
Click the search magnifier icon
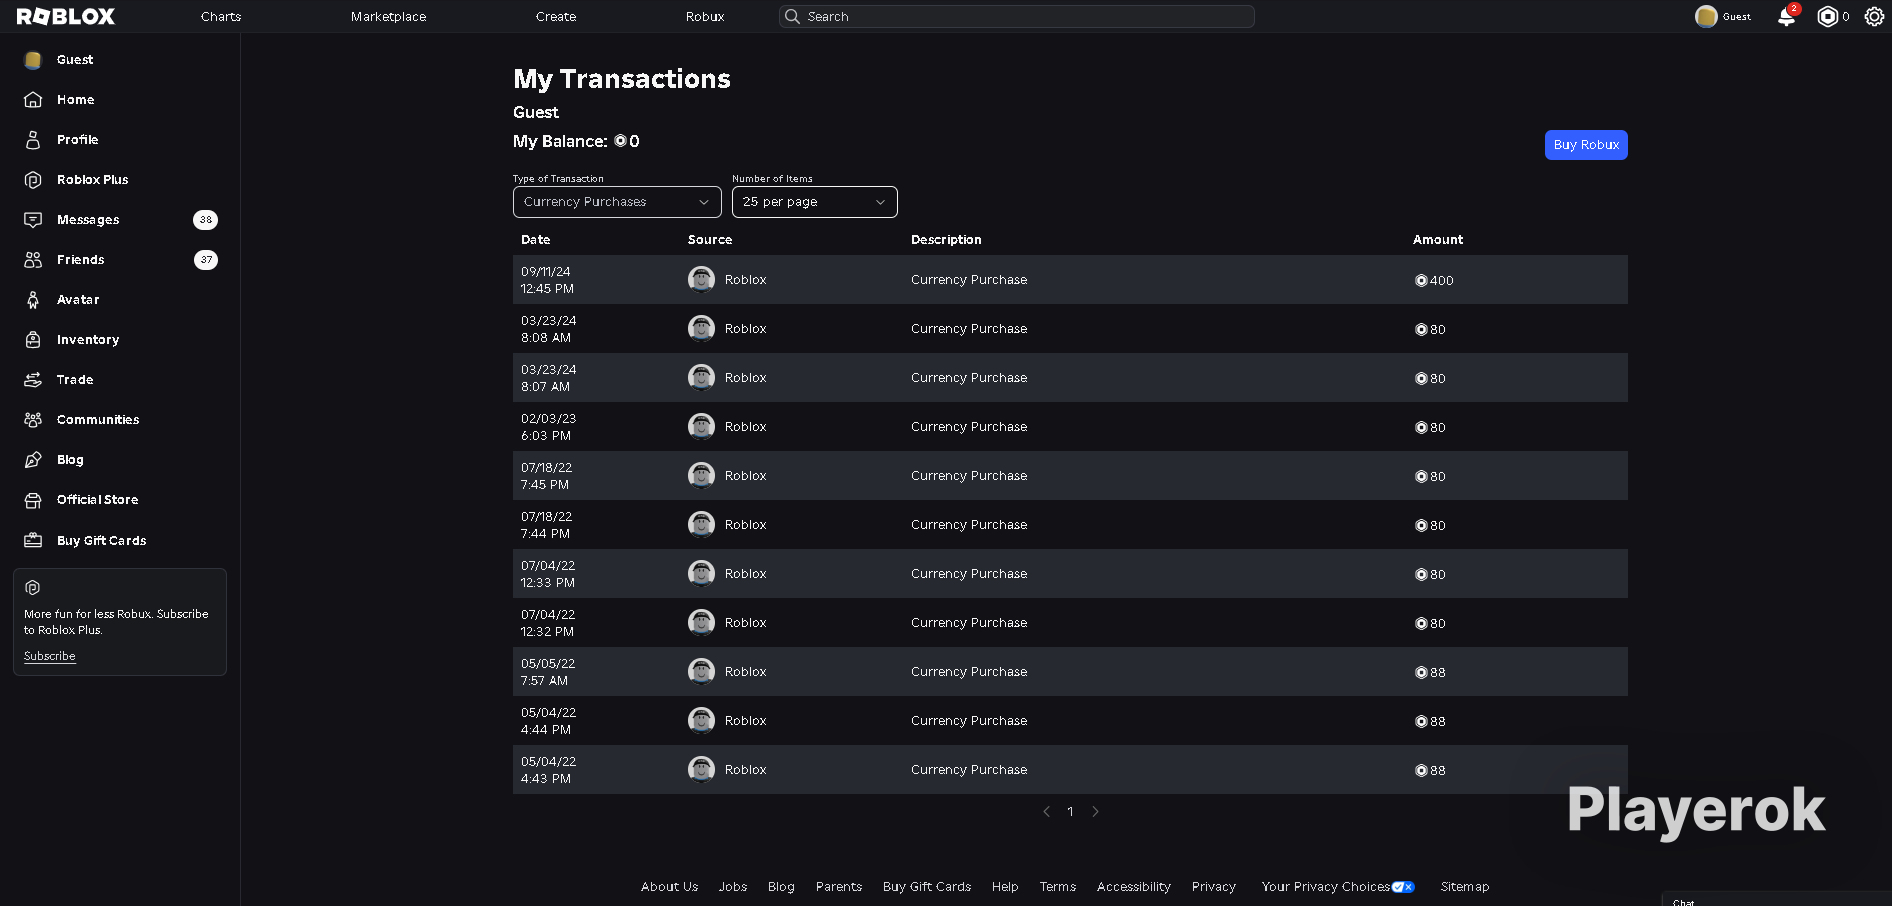pos(792,16)
